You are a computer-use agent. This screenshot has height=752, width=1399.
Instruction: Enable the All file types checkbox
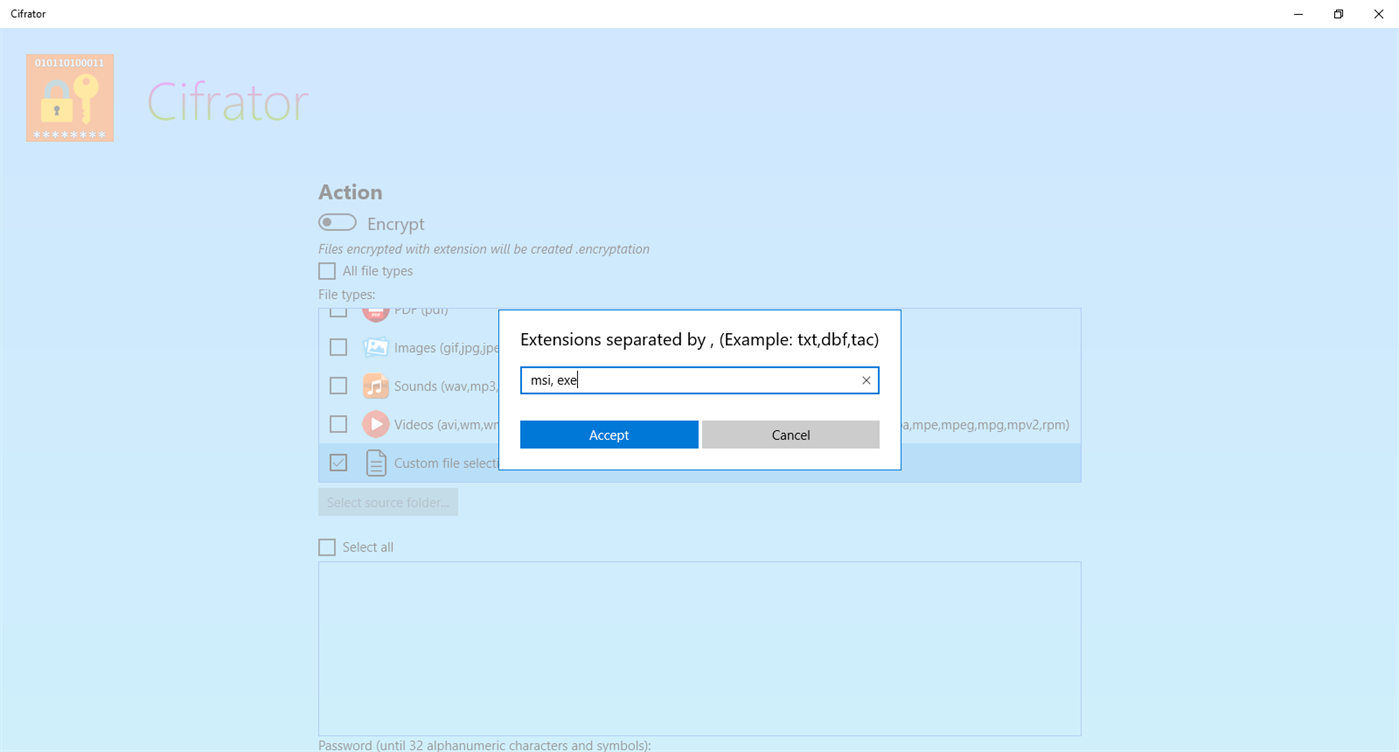326,270
